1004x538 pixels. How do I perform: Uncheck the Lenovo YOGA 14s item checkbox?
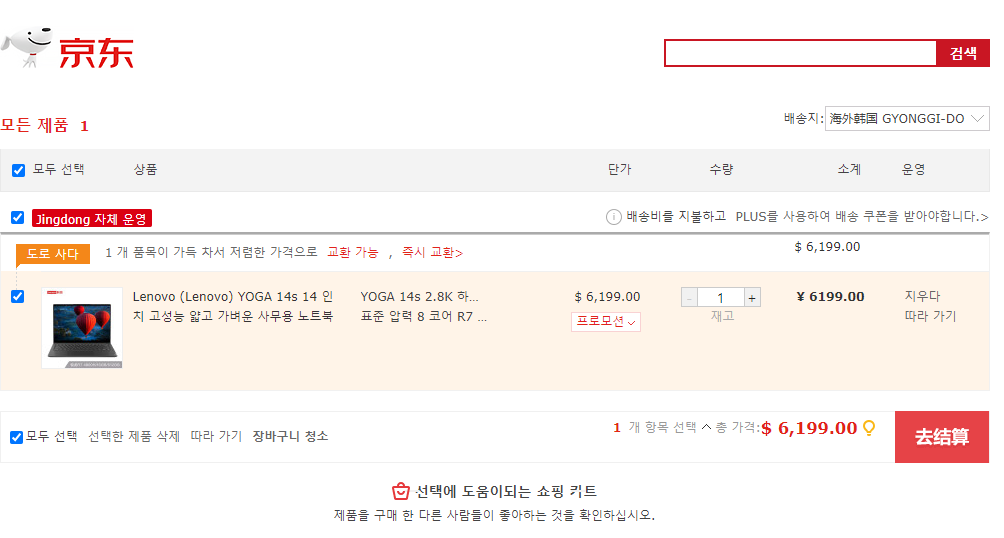click(18, 297)
